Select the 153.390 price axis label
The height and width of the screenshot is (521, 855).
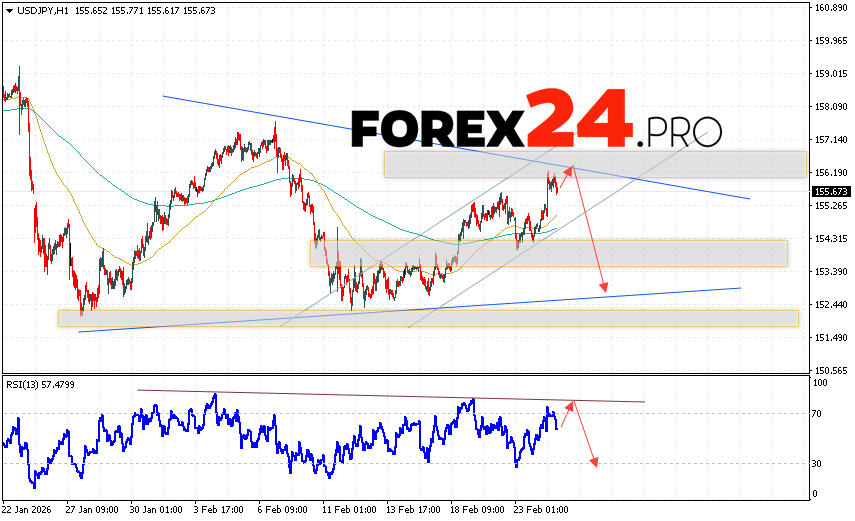[x=831, y=272]
